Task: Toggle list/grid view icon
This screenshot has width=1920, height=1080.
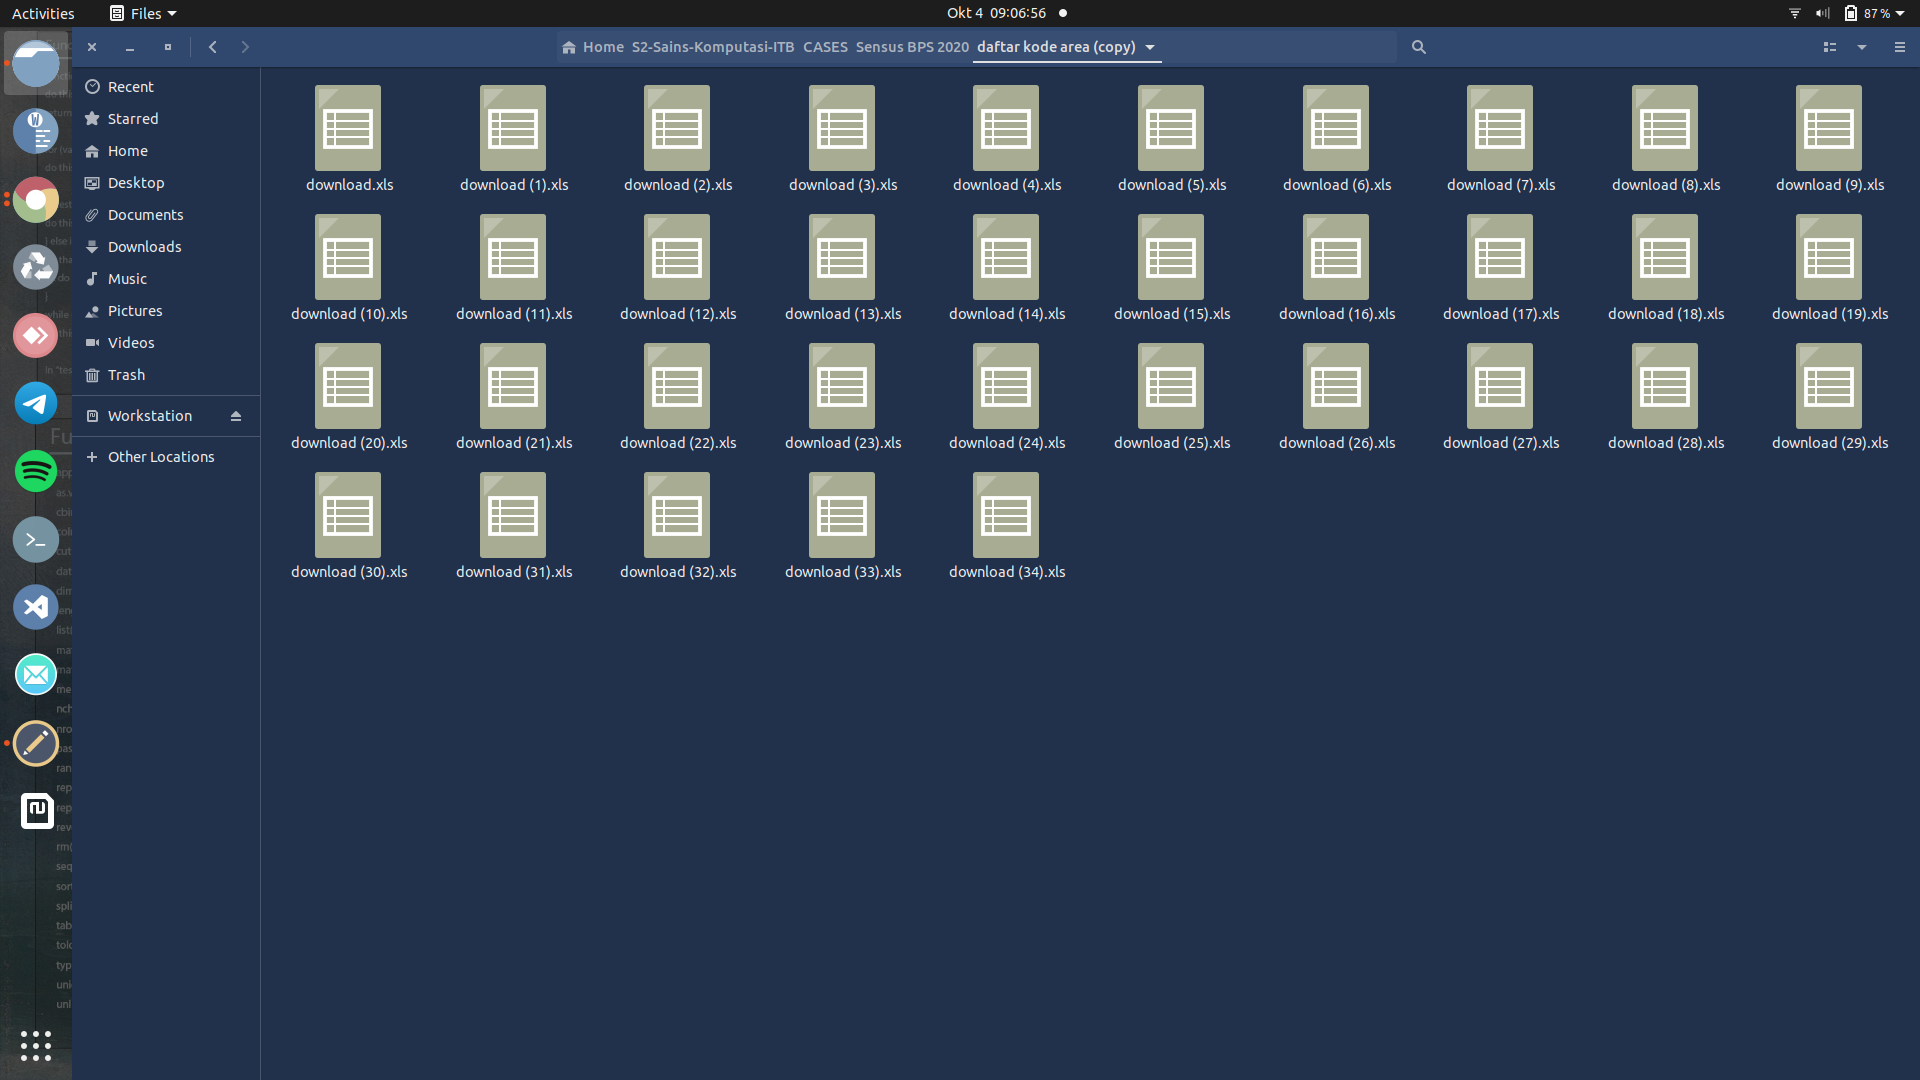Action: (x=1829, y=47)
